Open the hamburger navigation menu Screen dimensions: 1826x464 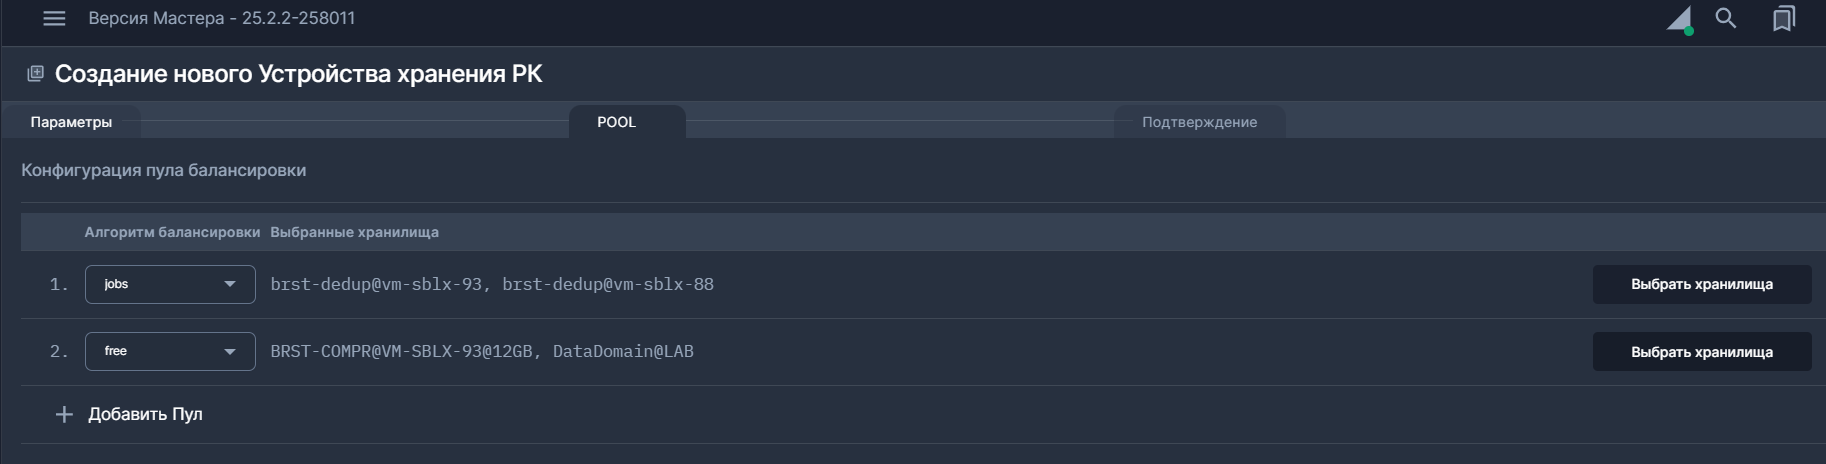54,18
